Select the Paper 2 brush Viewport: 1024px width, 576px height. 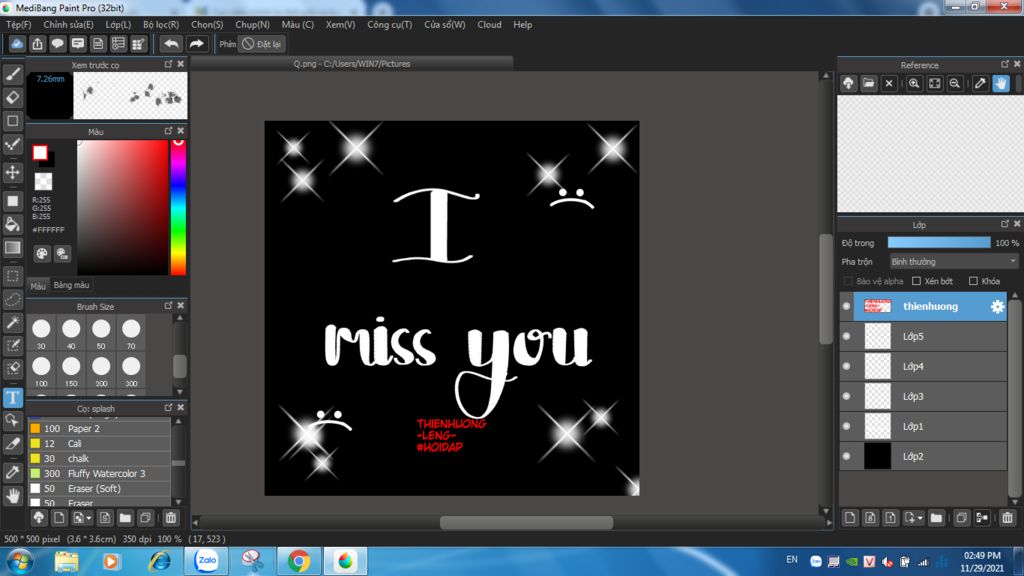coord(99,428)
